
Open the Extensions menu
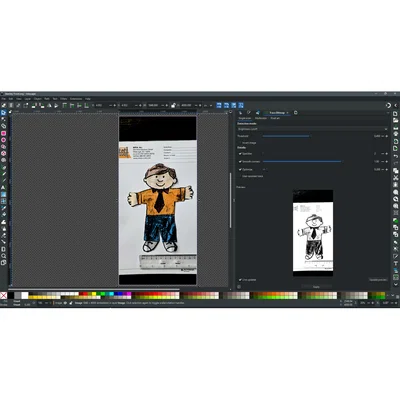point(76,99)
